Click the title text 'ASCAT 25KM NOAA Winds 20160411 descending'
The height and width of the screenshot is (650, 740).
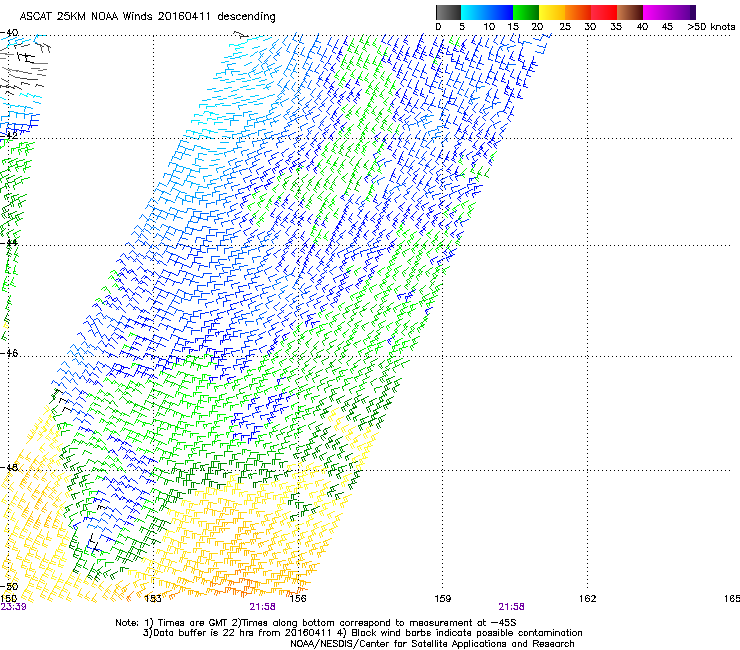click(147, 17)
